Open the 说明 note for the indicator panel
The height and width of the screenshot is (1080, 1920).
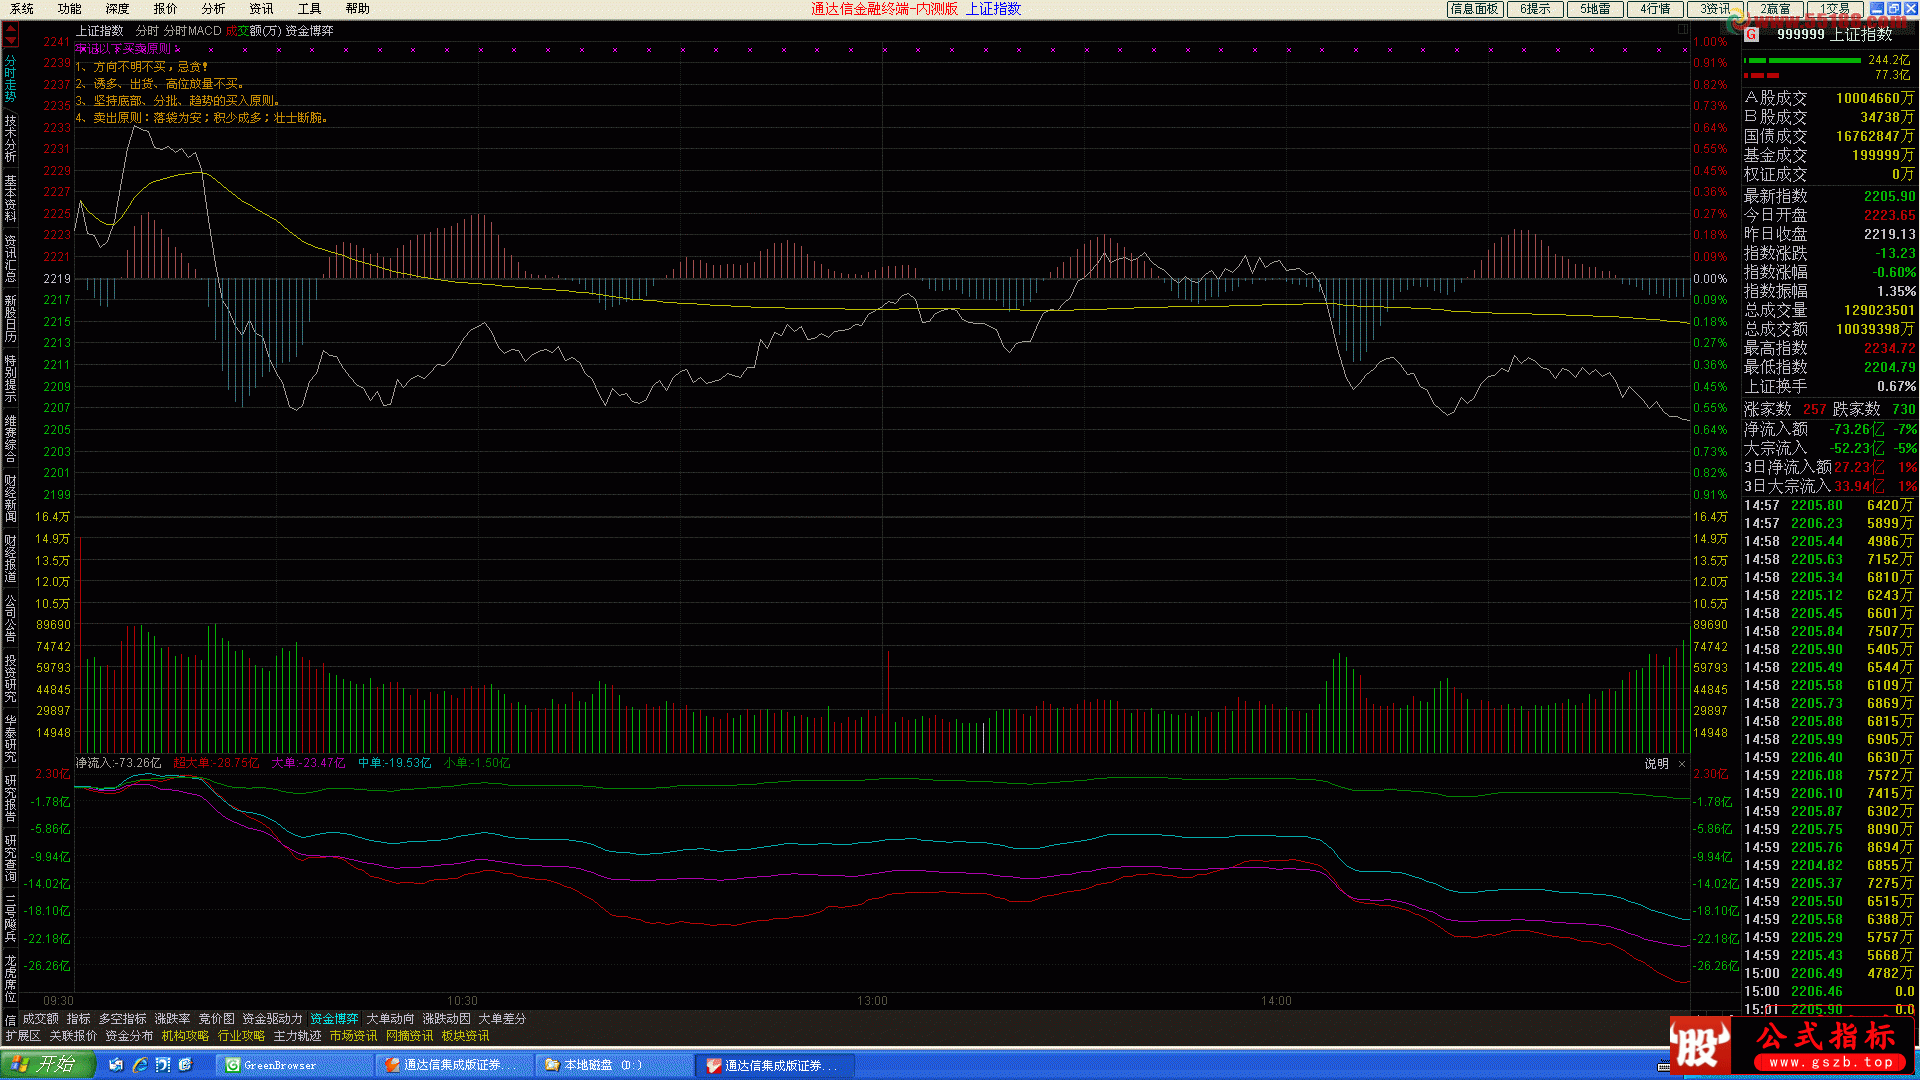click(1656, 763)
